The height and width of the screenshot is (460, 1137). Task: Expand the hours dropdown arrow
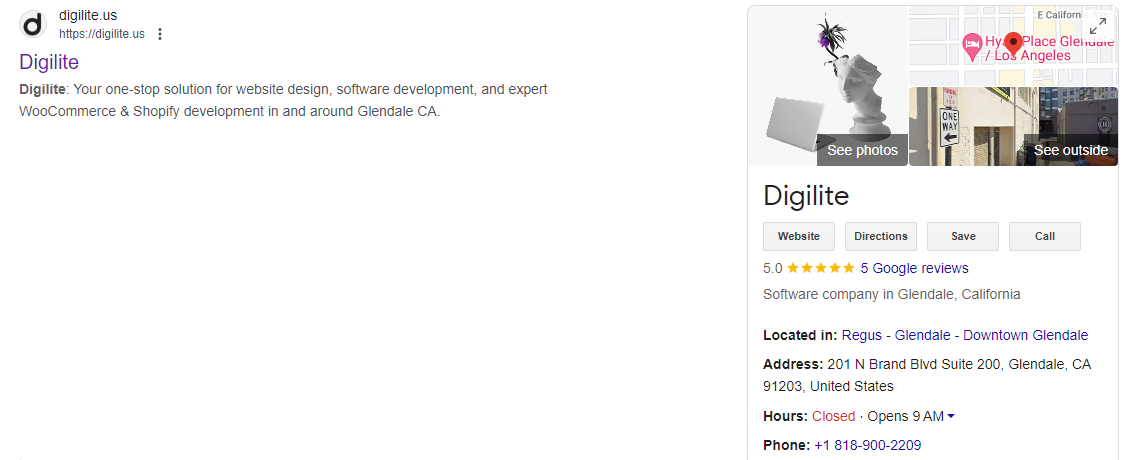click(951, 416)
